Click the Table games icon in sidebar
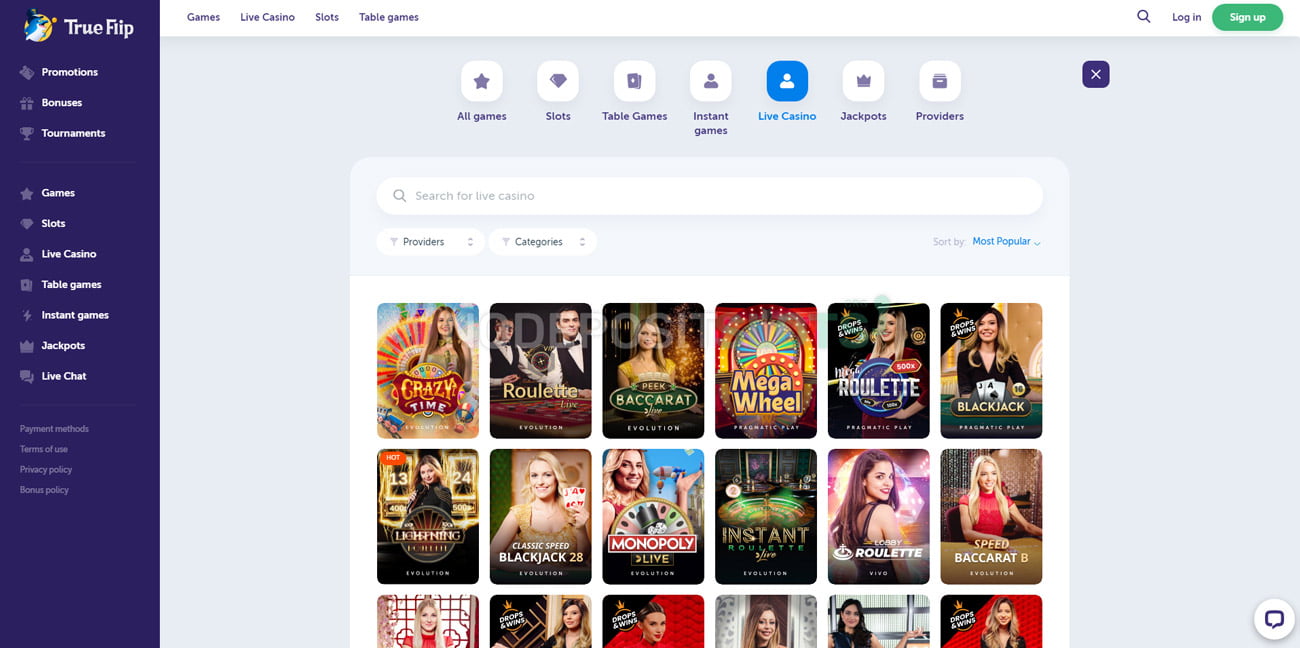This screenshot has width=1300, height=648. [27, 285]
